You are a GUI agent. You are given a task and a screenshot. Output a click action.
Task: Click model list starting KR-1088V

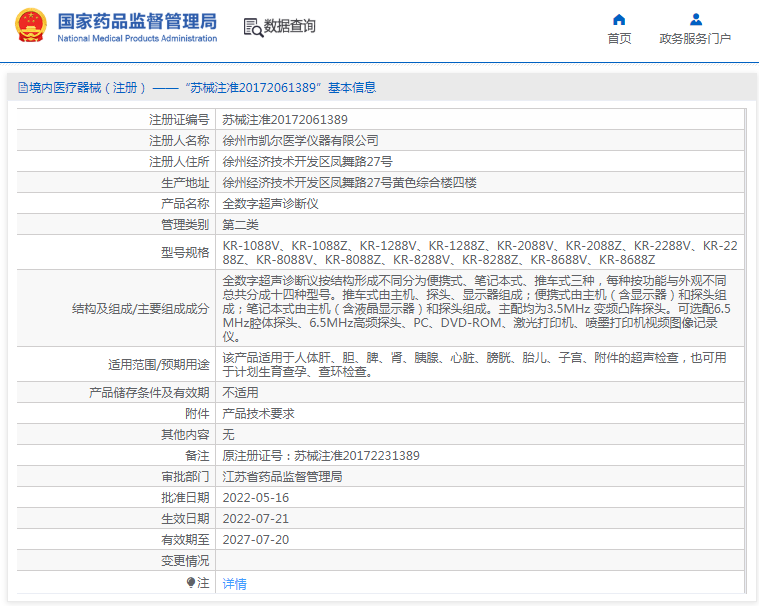480,252
